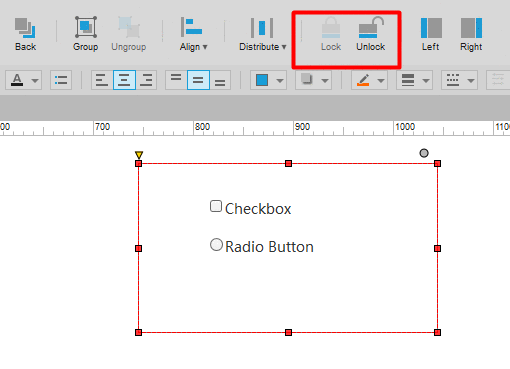Toggle bullet list formatting
510x369 pixels.
61,80
